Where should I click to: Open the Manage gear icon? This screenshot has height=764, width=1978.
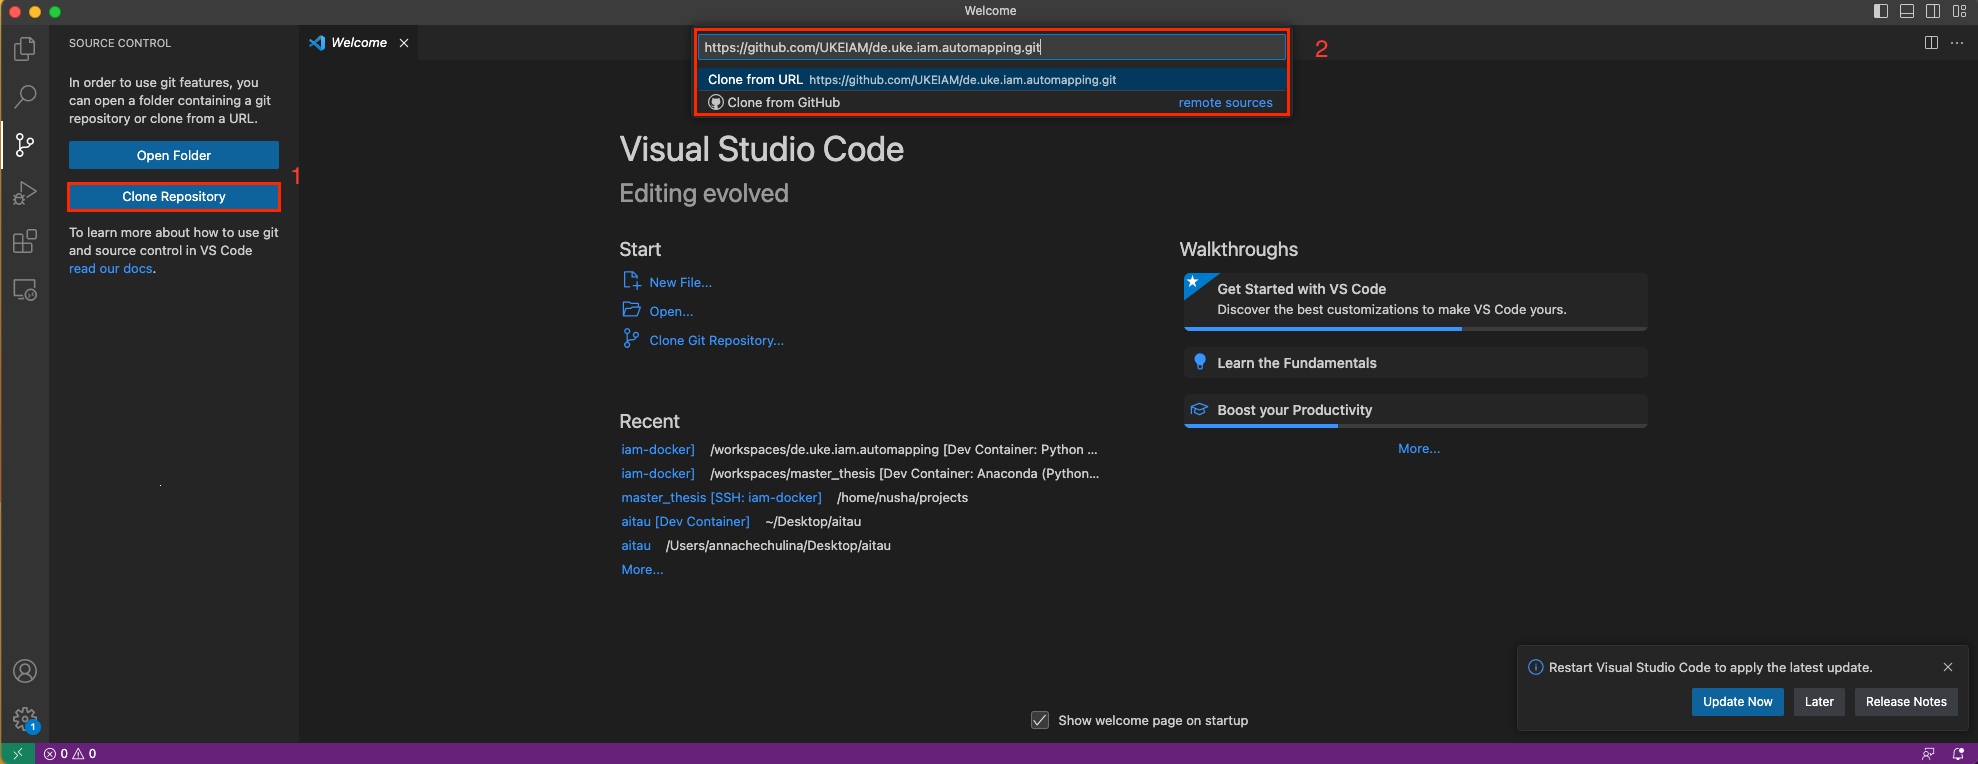click(x=25, y=719)
